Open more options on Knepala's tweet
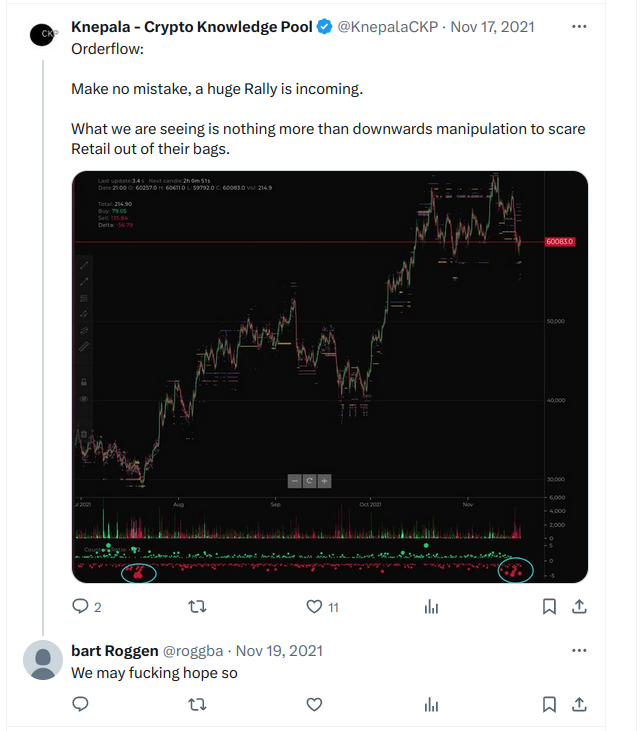 [x=579, y=27]
